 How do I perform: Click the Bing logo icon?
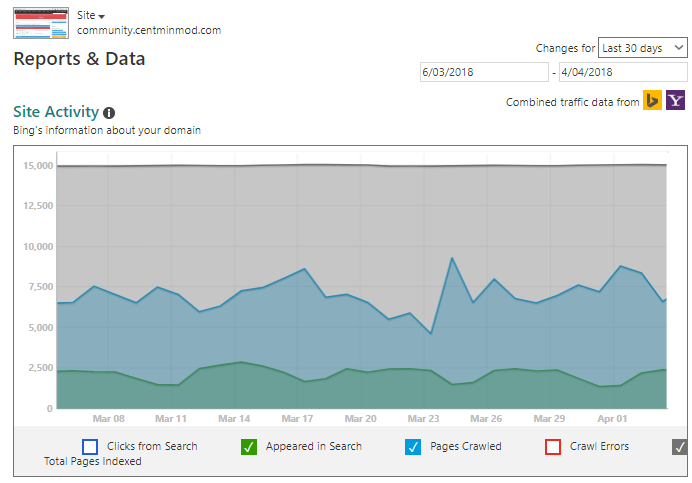tap(652, 100)
